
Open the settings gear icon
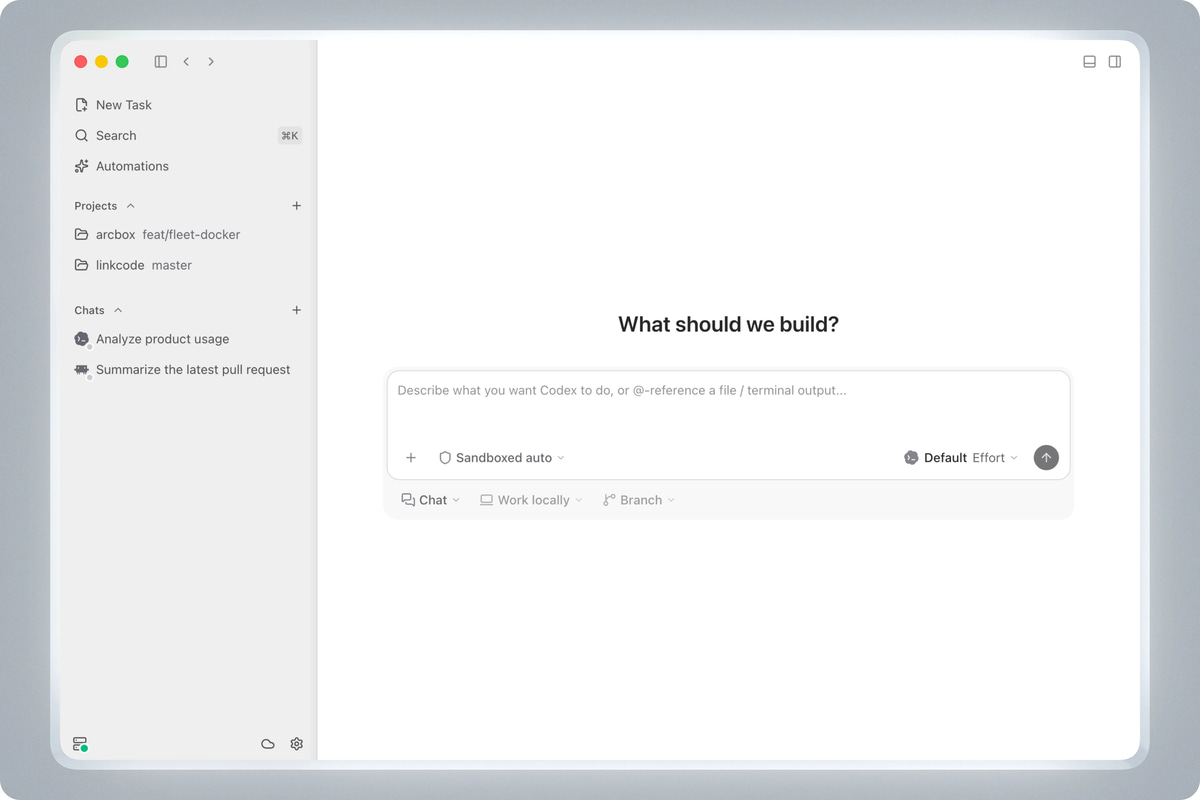point(297,744)
